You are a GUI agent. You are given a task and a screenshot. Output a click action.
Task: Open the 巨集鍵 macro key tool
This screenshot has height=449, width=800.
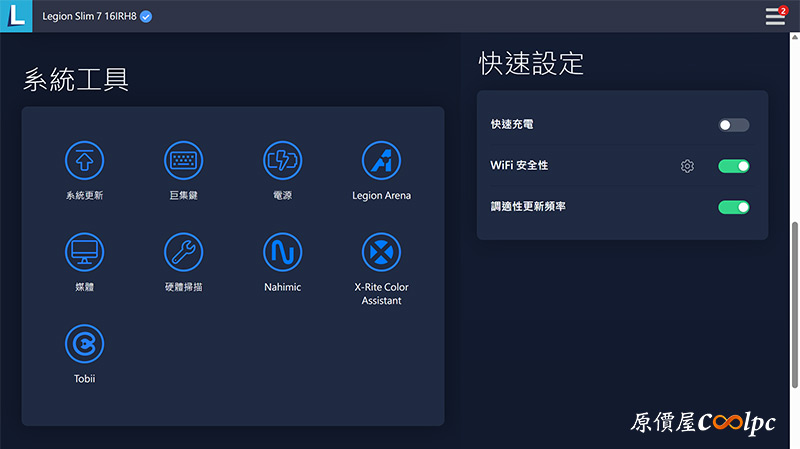(183, 160)
